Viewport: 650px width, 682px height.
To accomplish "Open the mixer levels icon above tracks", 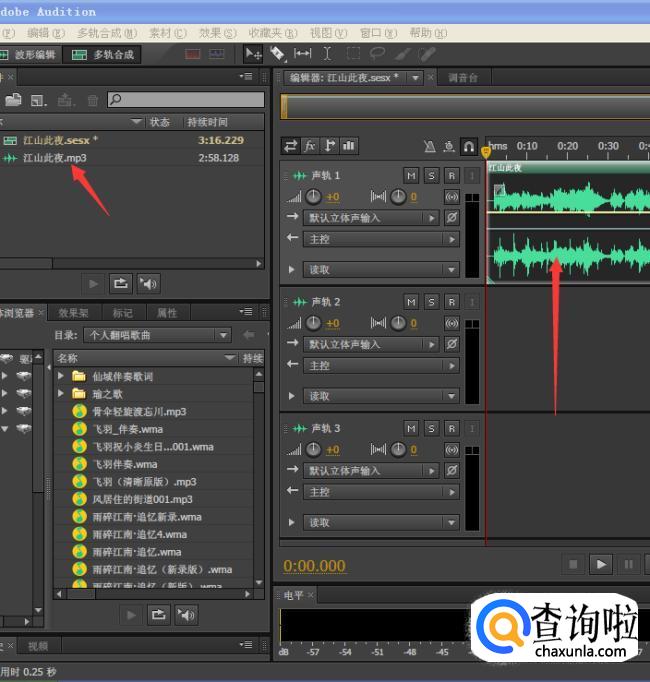I will tap(349, 146).
